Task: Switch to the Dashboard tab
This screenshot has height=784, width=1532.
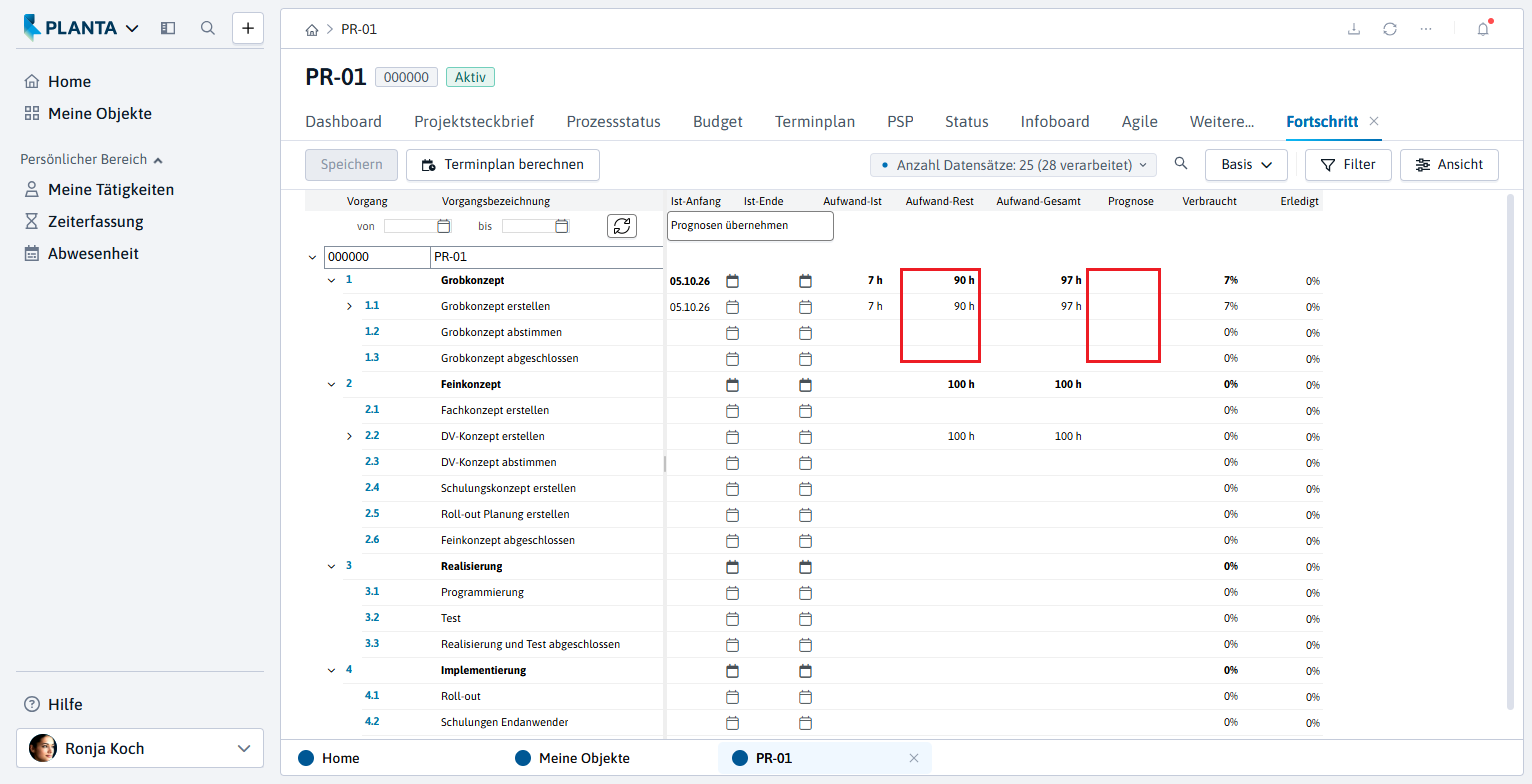Action: point(343,121)
